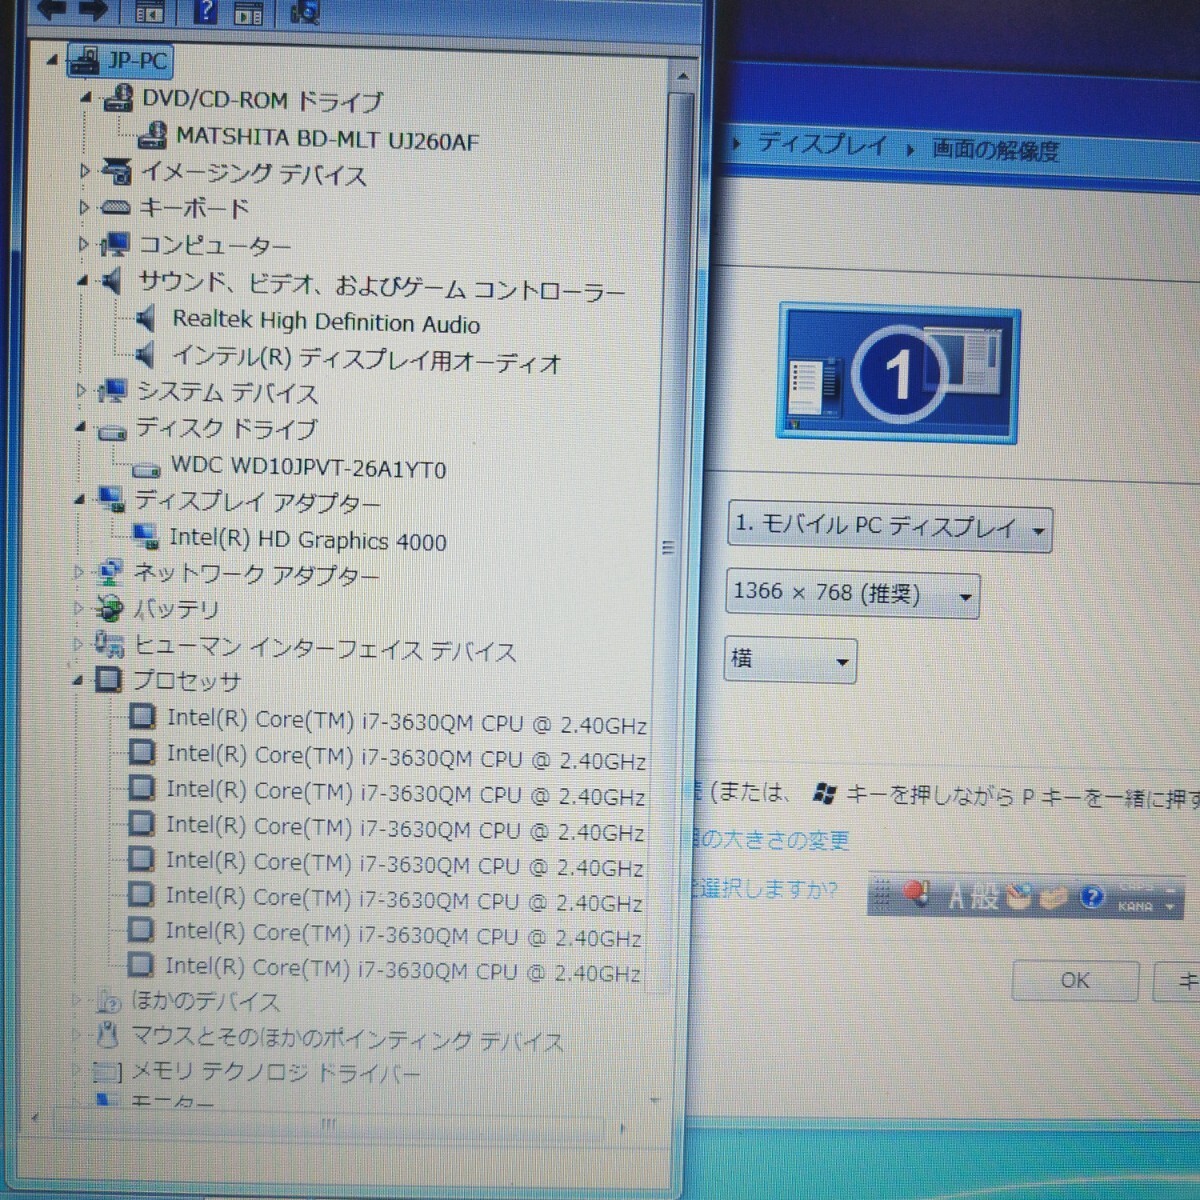Expand the イメージング デバイス branch
This screenshot has width=1200, height=1200.
85,171
